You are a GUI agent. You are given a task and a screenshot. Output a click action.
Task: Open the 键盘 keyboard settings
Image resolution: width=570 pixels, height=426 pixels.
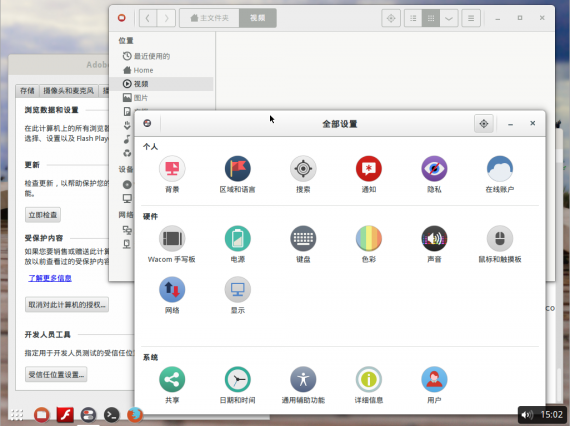(x=303, y=238)
